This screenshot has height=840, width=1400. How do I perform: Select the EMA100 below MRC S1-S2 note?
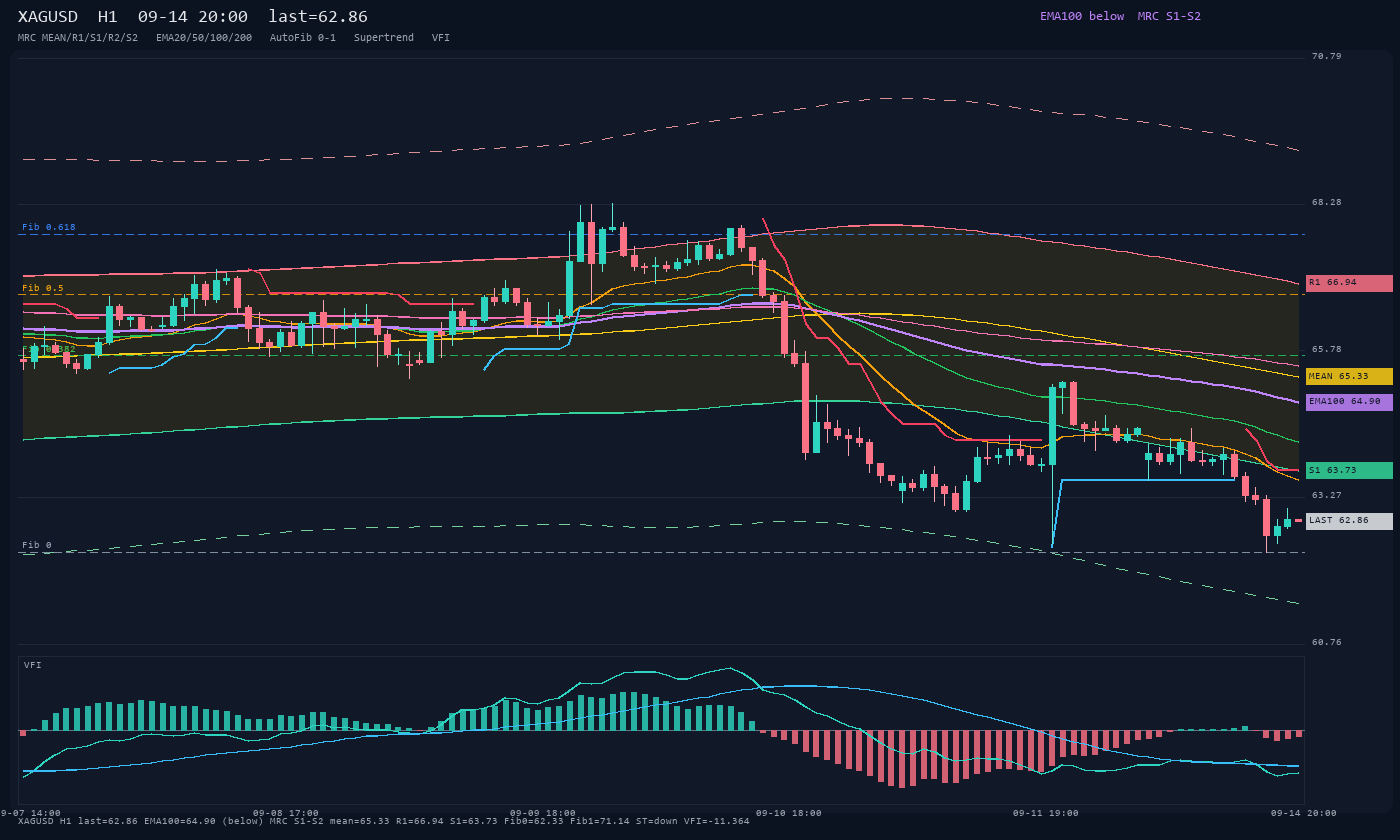pos(1120,16)
